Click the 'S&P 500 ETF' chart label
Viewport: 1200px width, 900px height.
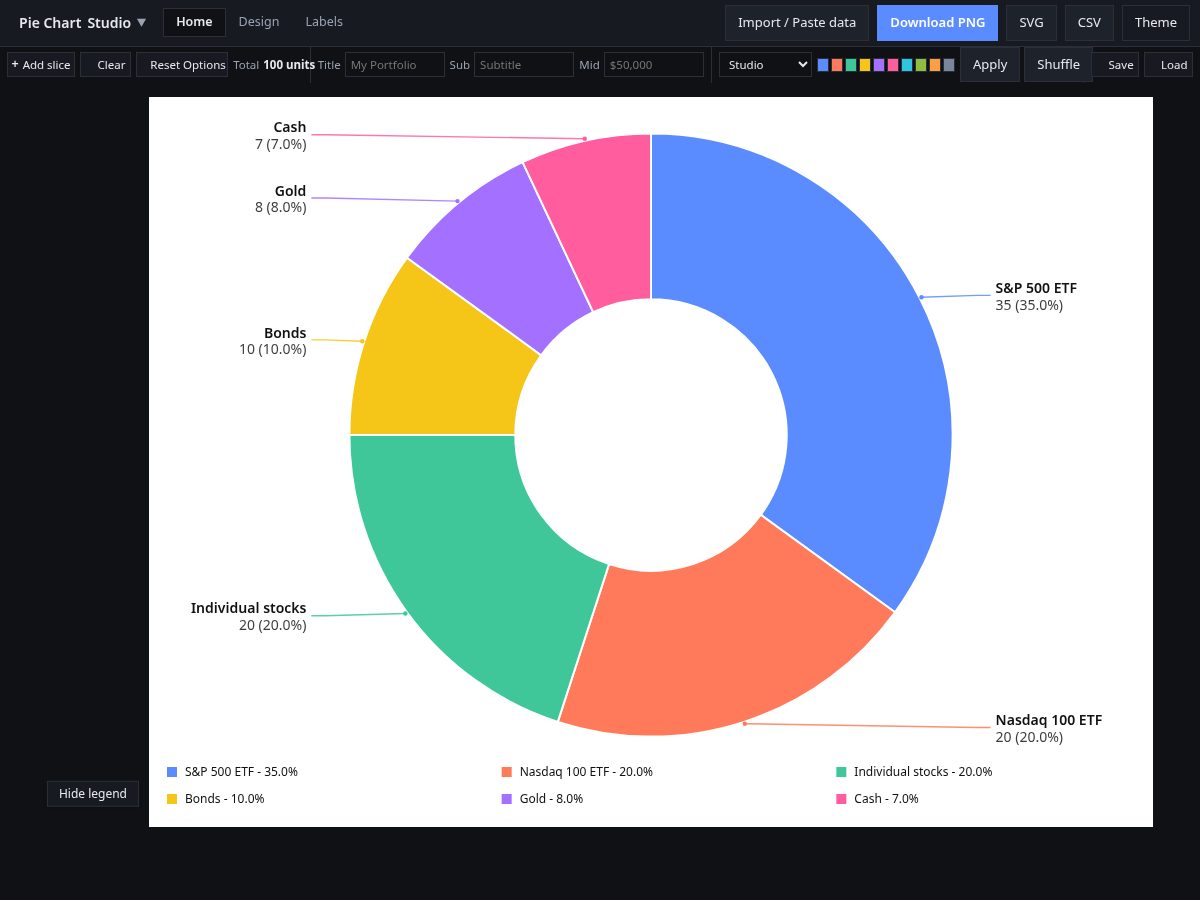(1036, 288)
